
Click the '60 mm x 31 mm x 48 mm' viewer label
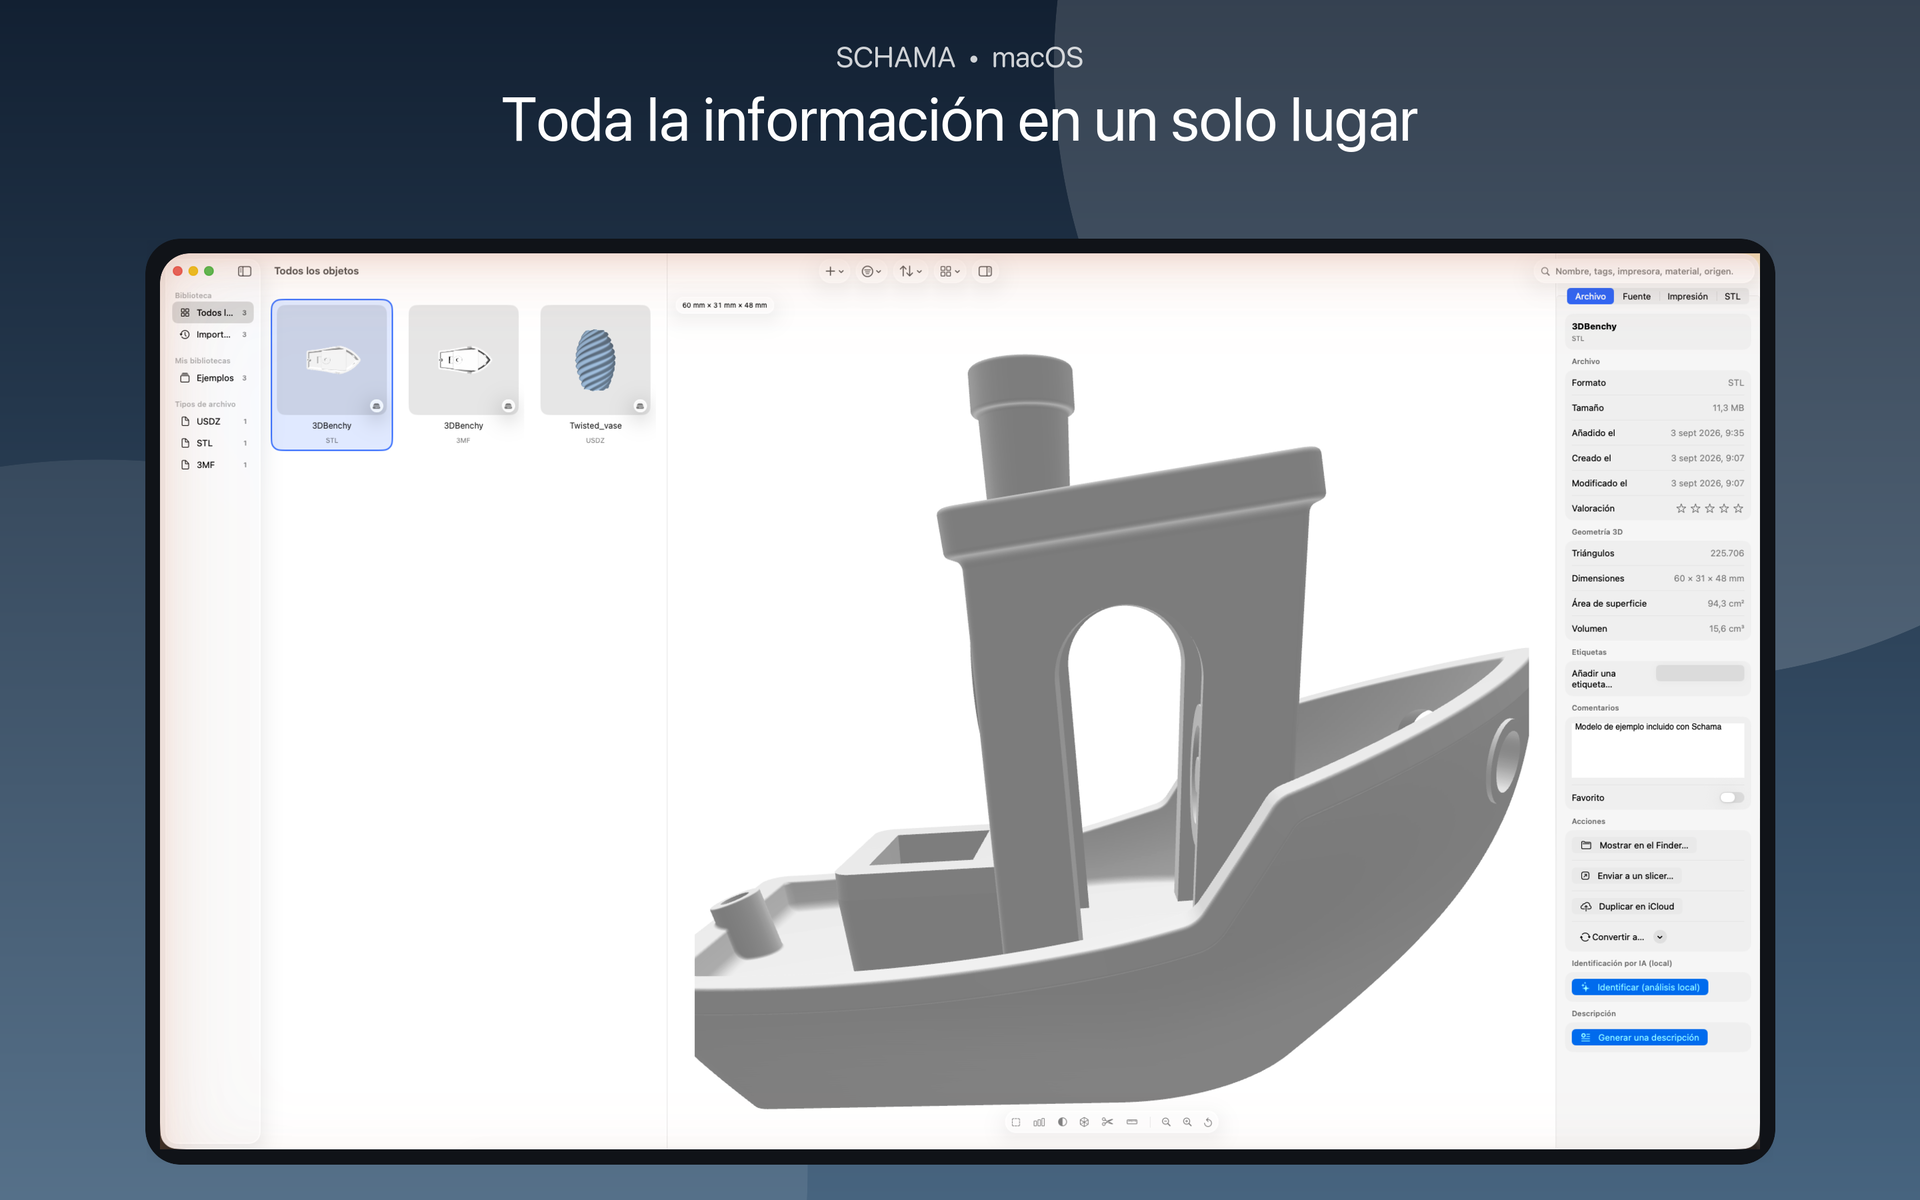[725, 306]
